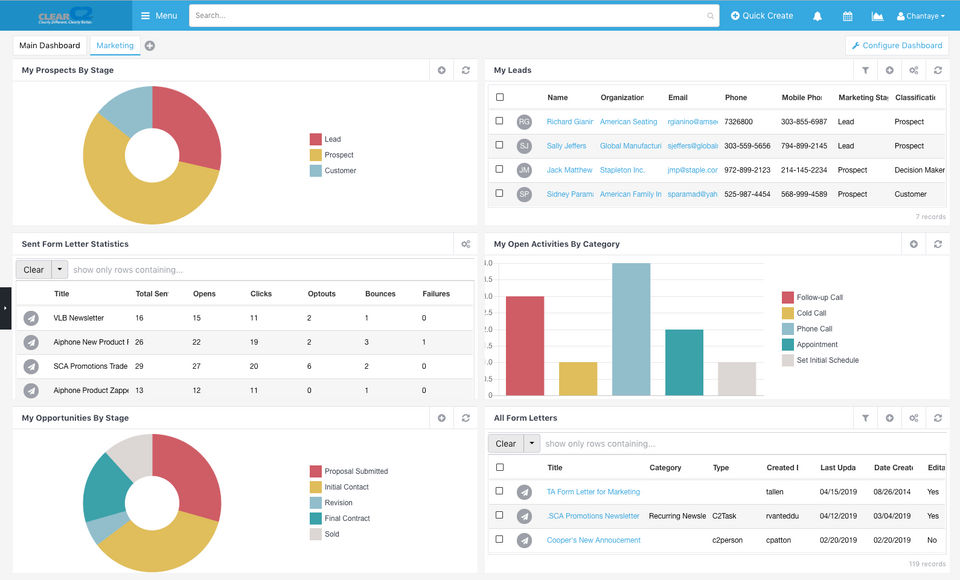This screenshot has width=960, height=580.
Task: Open Clear dropdown arrow in Sent Form Letter Statistics
Action: coord(59,269)
